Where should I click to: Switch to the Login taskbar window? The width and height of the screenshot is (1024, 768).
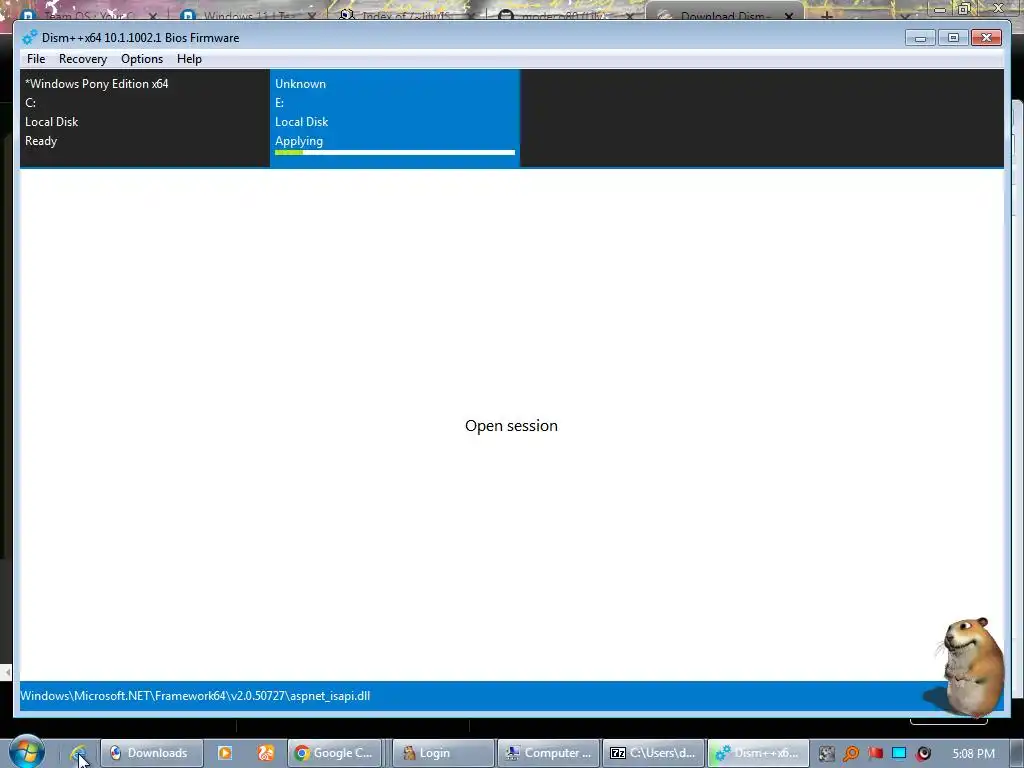442,753
